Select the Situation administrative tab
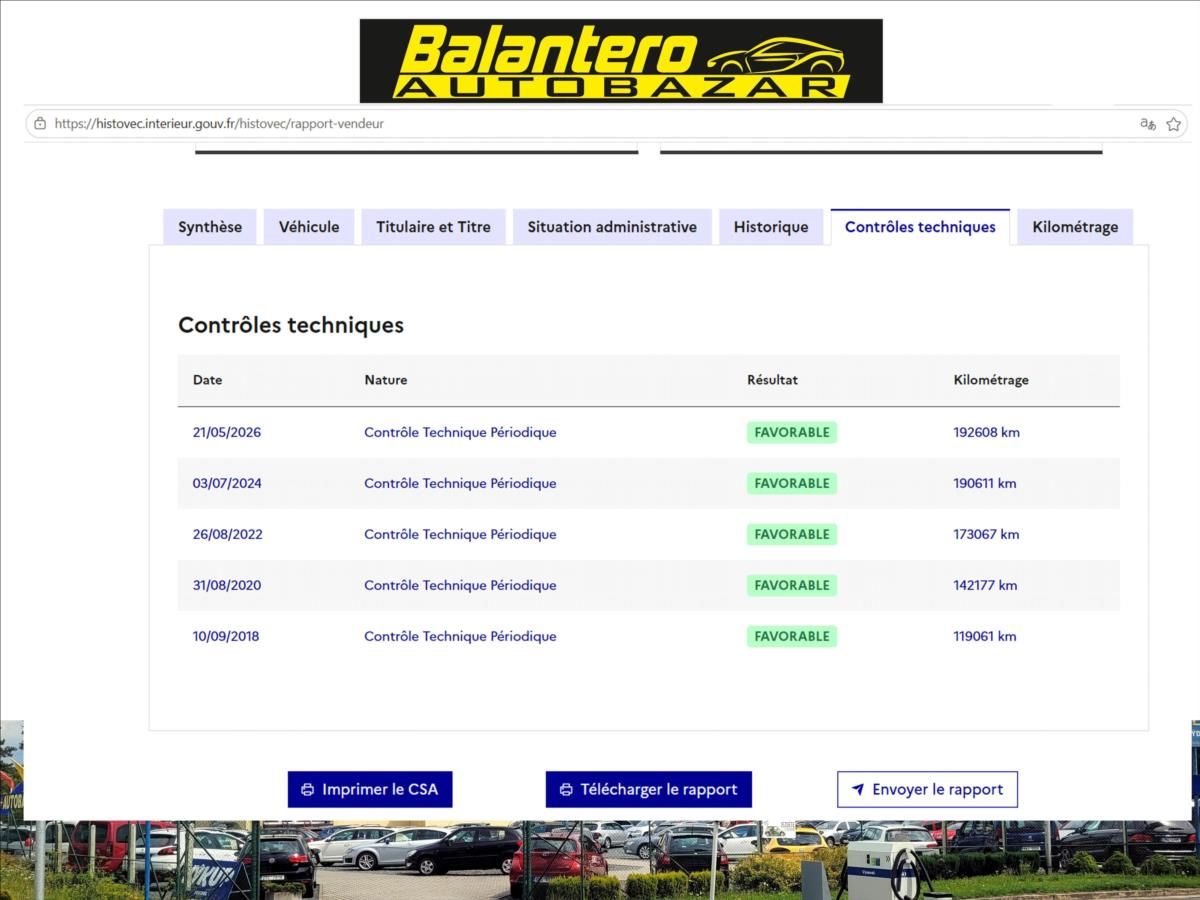This screenshot has height=900, width=1200. [612, 227]
